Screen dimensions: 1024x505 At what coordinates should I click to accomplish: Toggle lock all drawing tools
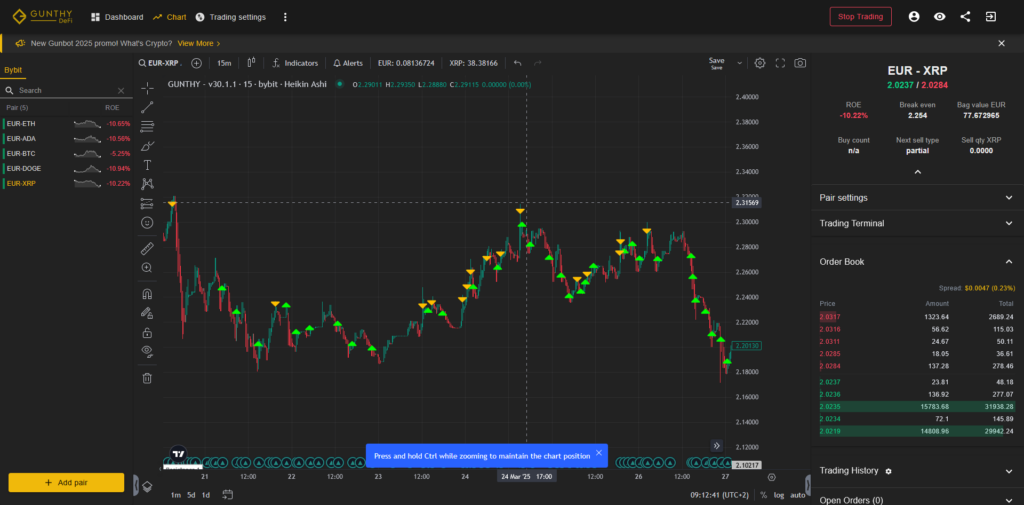pyautogui.click(x=148, y=333)
